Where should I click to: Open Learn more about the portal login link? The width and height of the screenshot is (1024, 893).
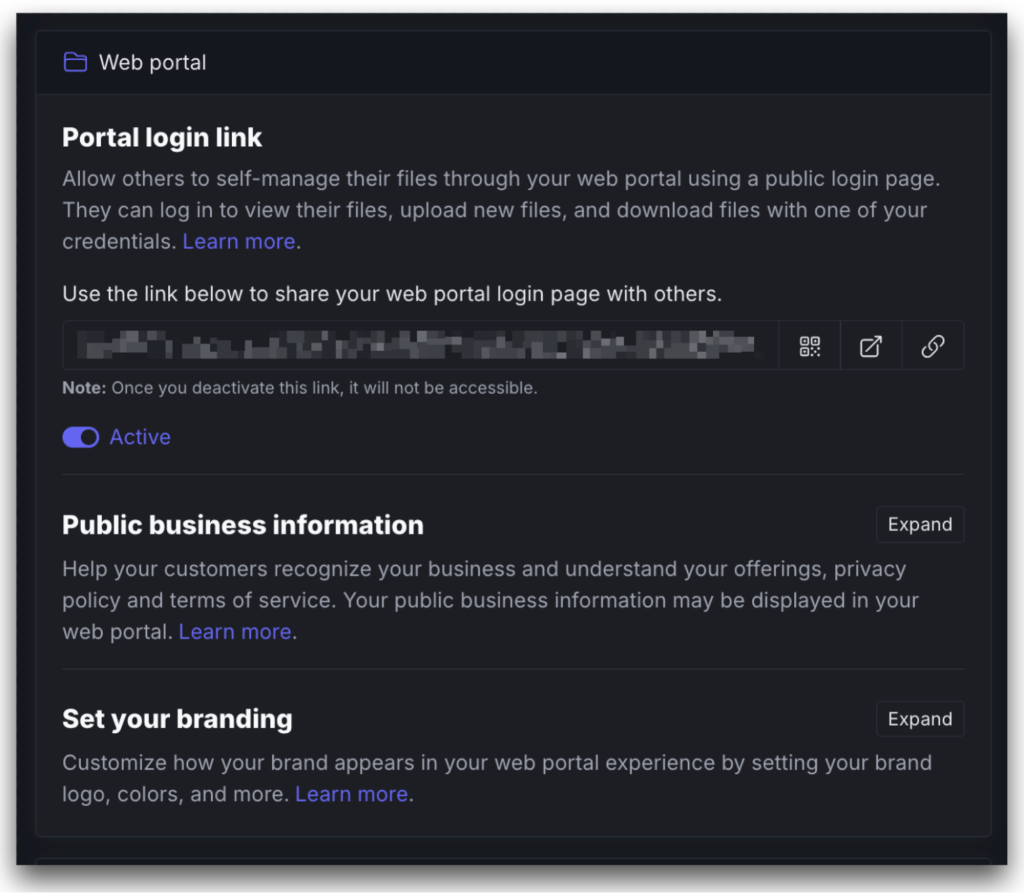click(x=239, y=241)
